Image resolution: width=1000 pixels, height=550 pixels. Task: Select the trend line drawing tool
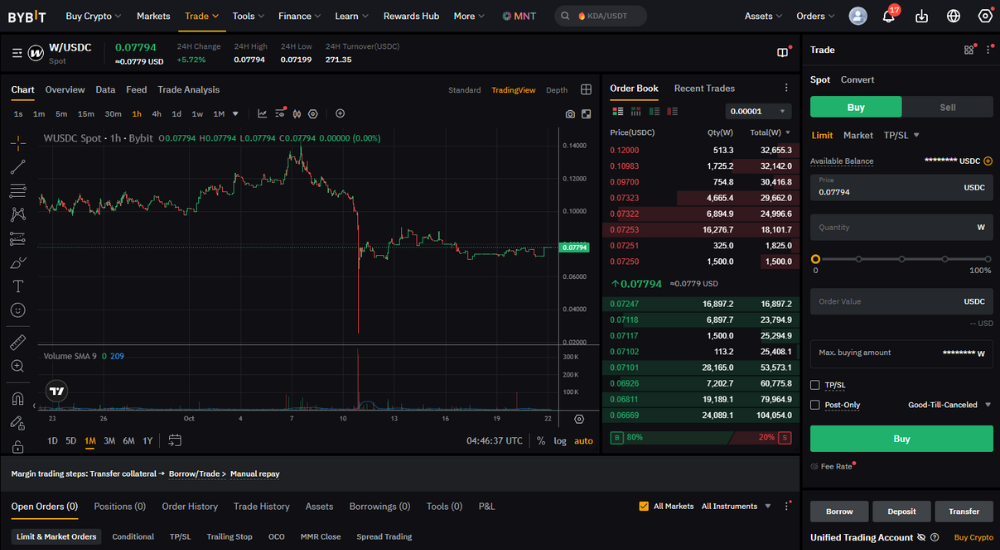tap(18, 167)
